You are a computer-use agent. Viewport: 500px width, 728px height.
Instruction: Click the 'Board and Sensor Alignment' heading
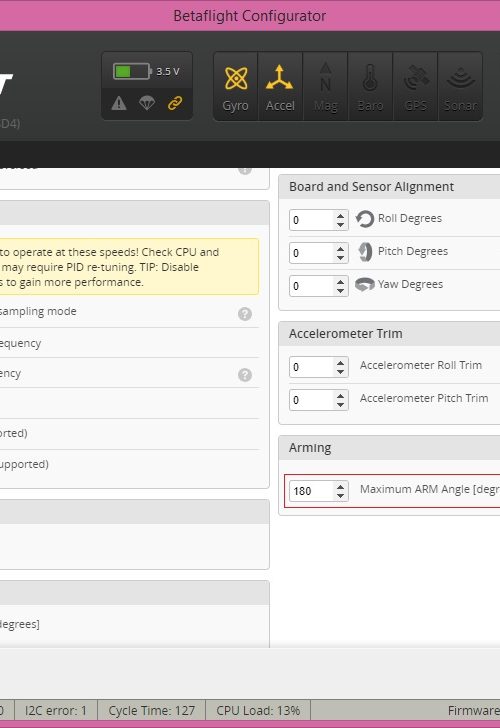371,187
